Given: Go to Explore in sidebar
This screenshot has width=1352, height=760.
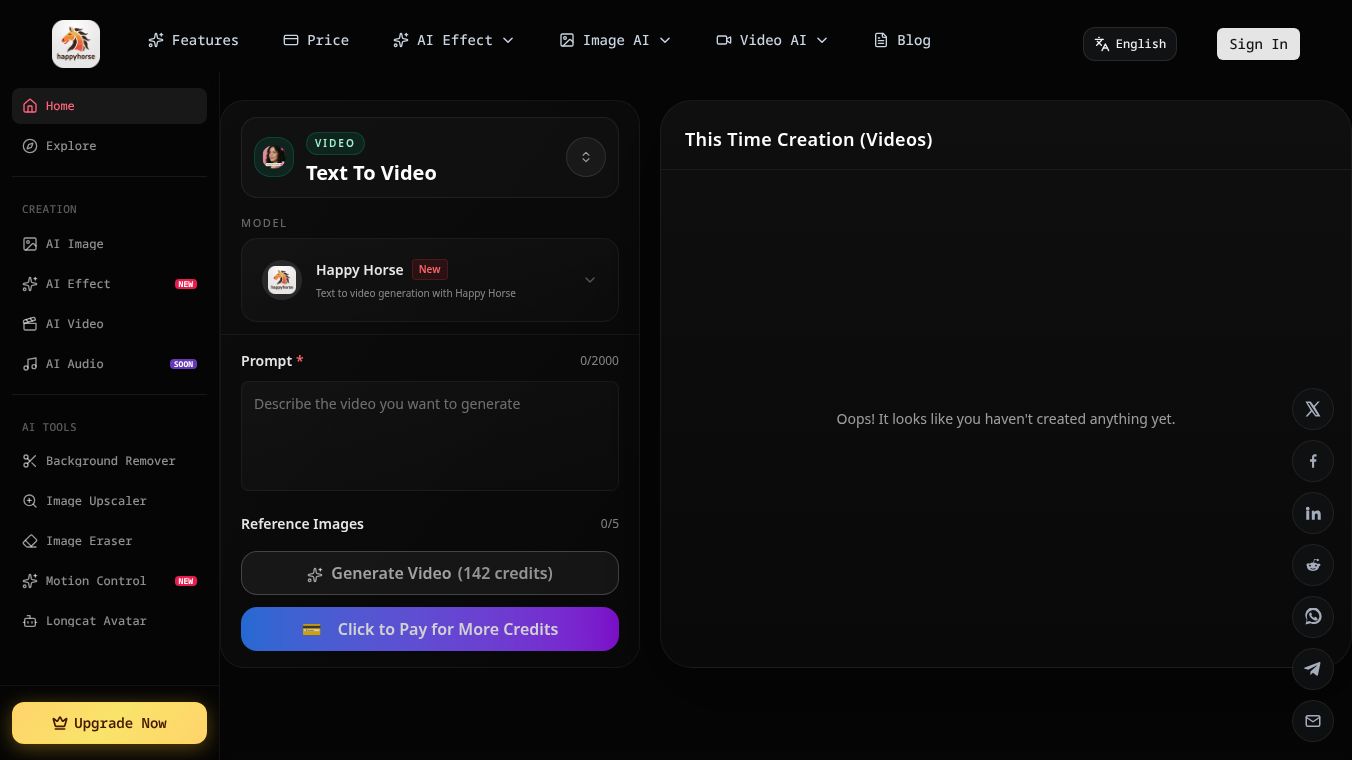Looking at the screenshot, I should point(71,146).
